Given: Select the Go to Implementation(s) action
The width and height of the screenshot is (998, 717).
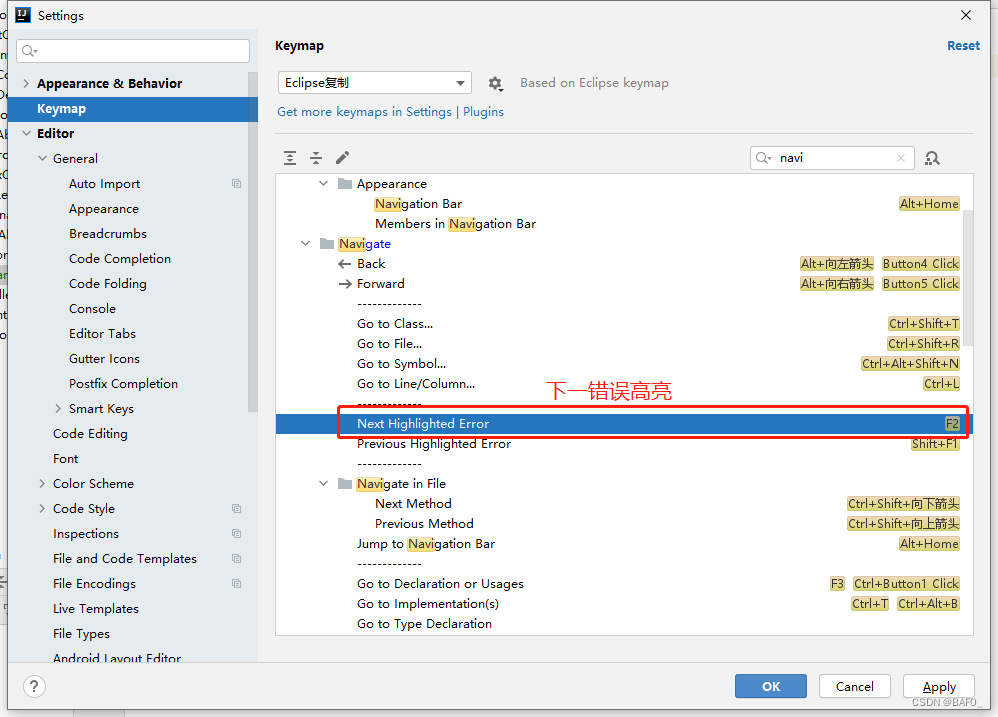Looking at the screenshot, I should pos(624,604).
